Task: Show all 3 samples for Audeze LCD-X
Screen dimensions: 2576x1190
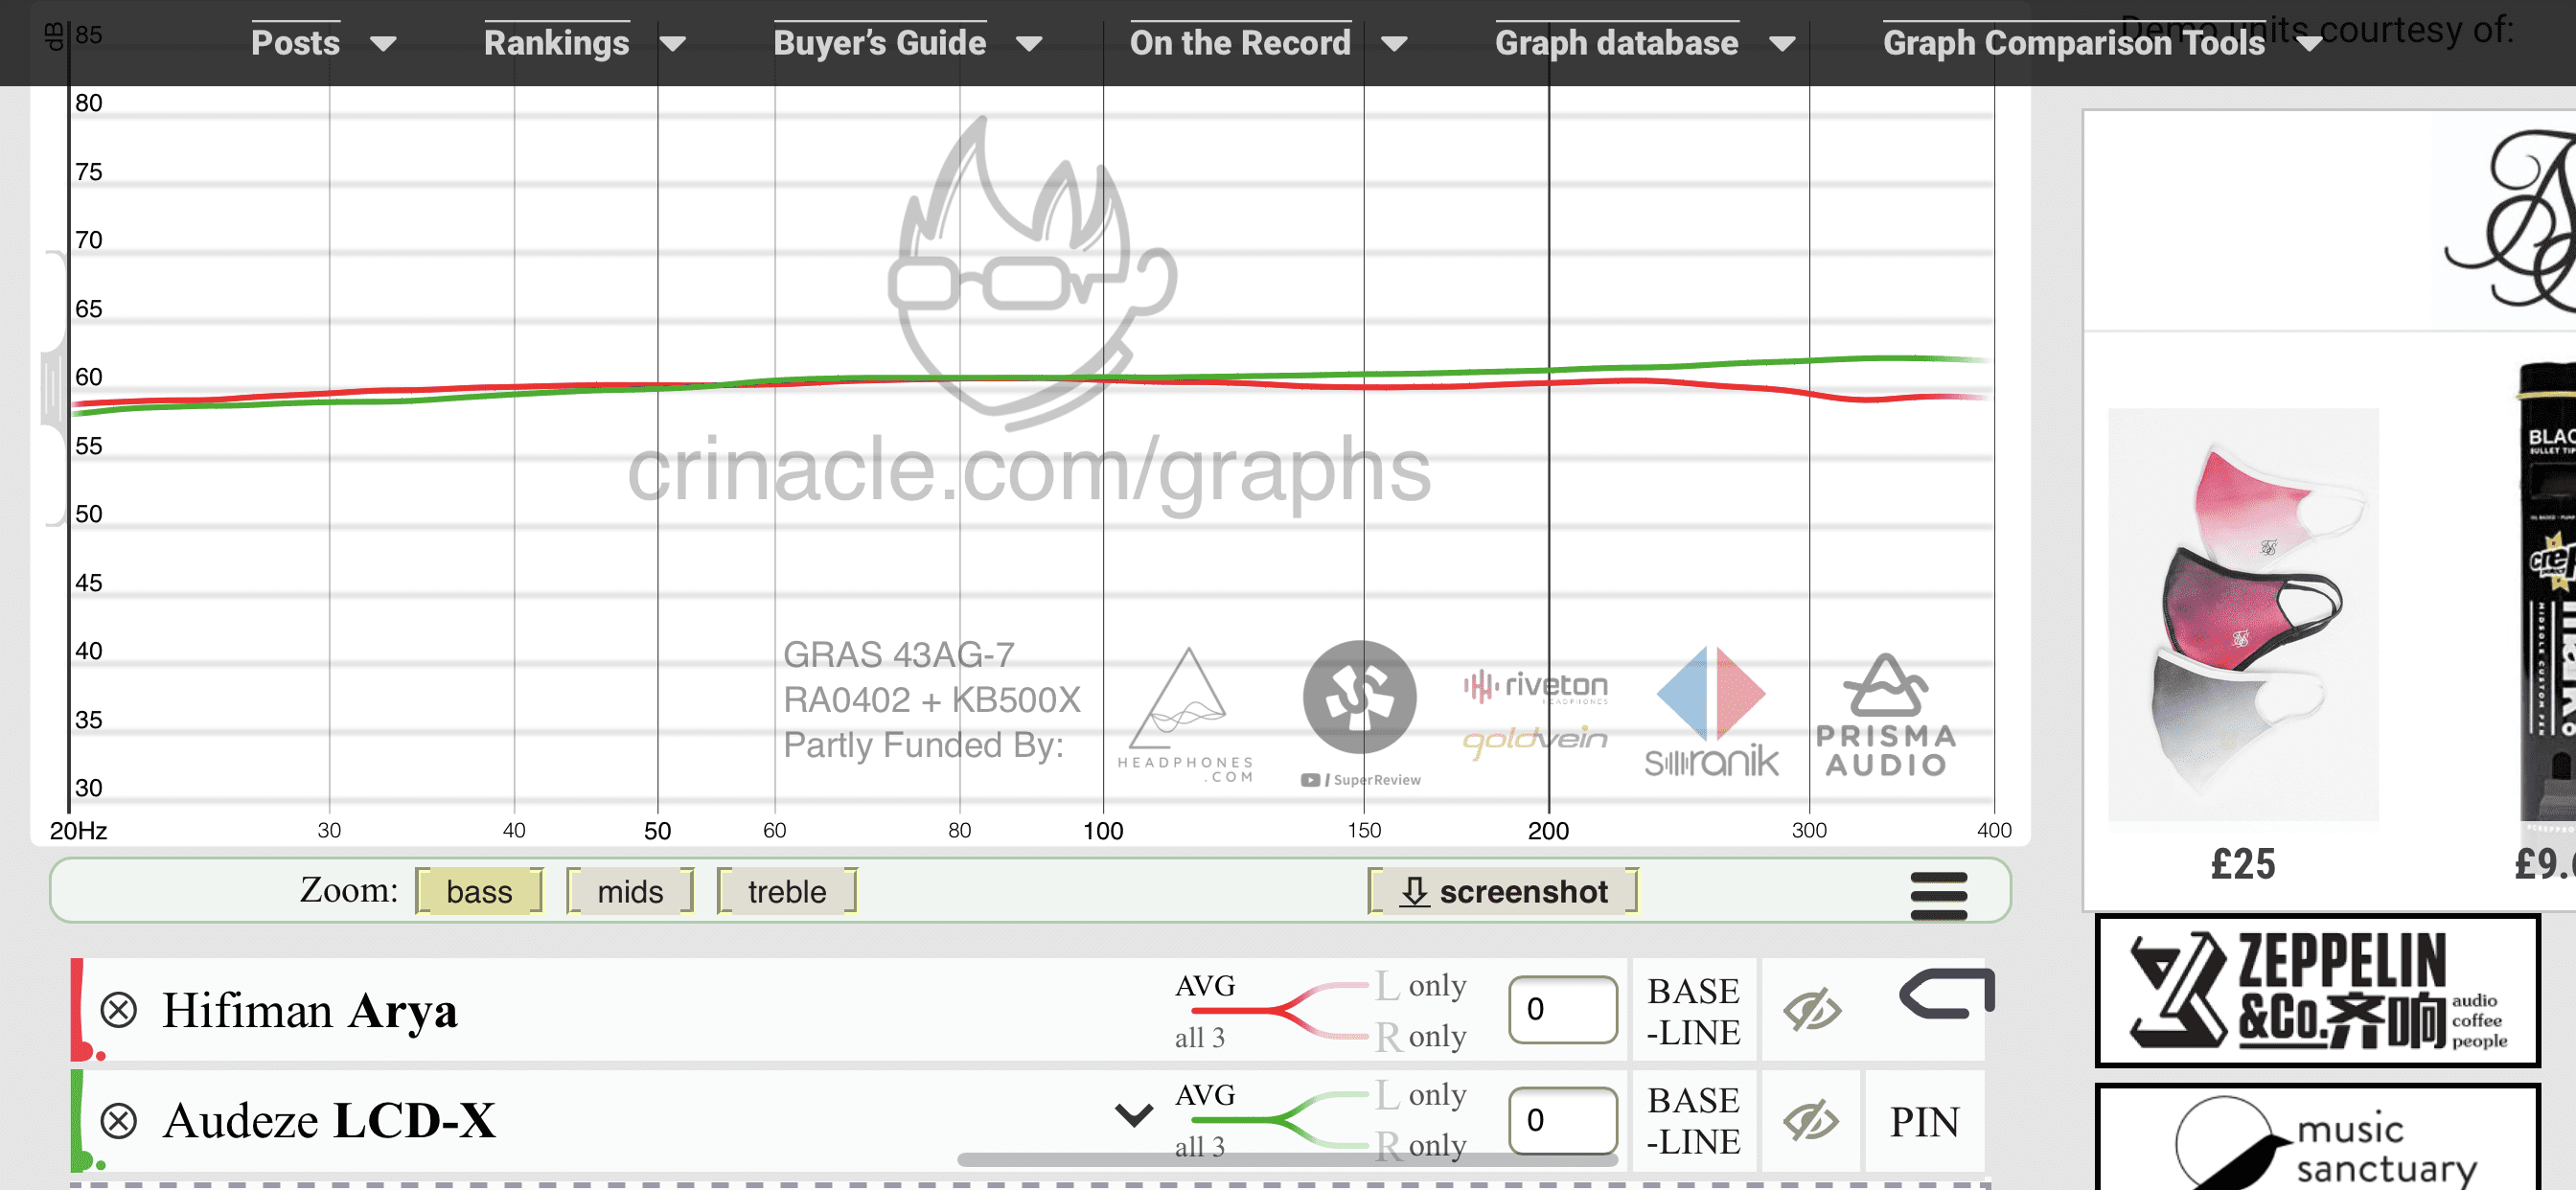Action: (1199, 1147)
